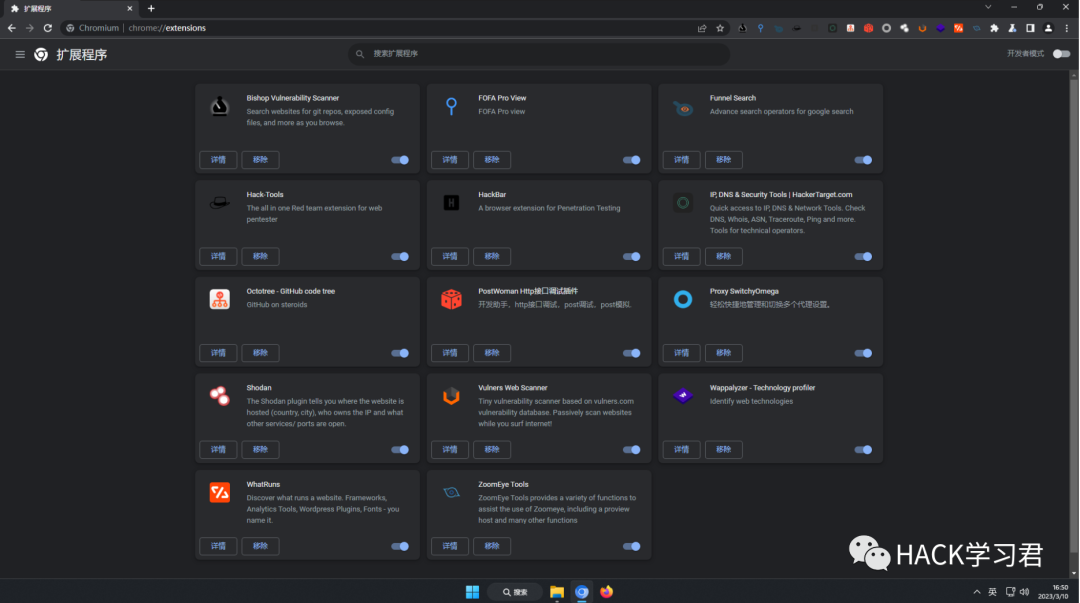Viewport: 1080px width, 603px height.
Task: Bookmark this page with the star
Action: pyautogui.click(x=720, y=28)
